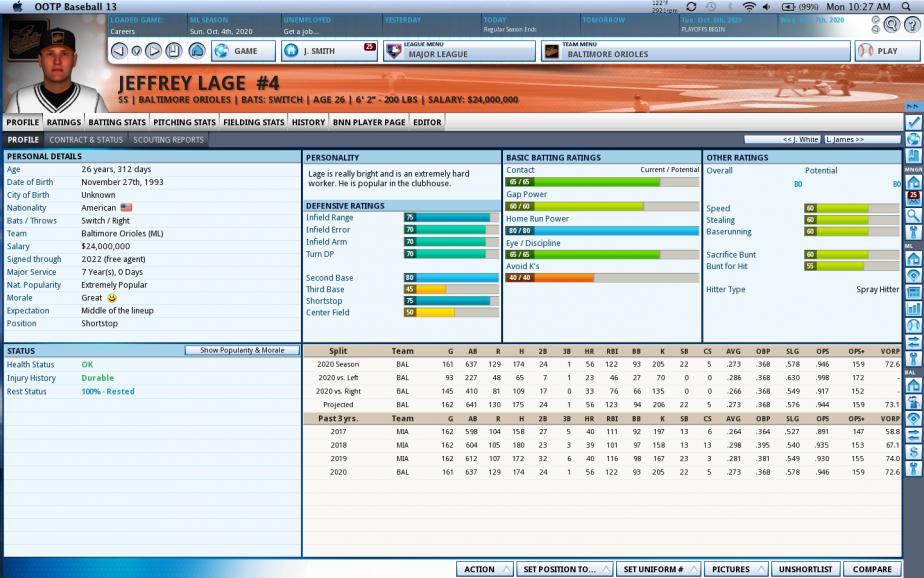Click the transactions arrows icon in ML sidebar section
This screenshot has width=924, height=578.
click(x=913, y=342)
